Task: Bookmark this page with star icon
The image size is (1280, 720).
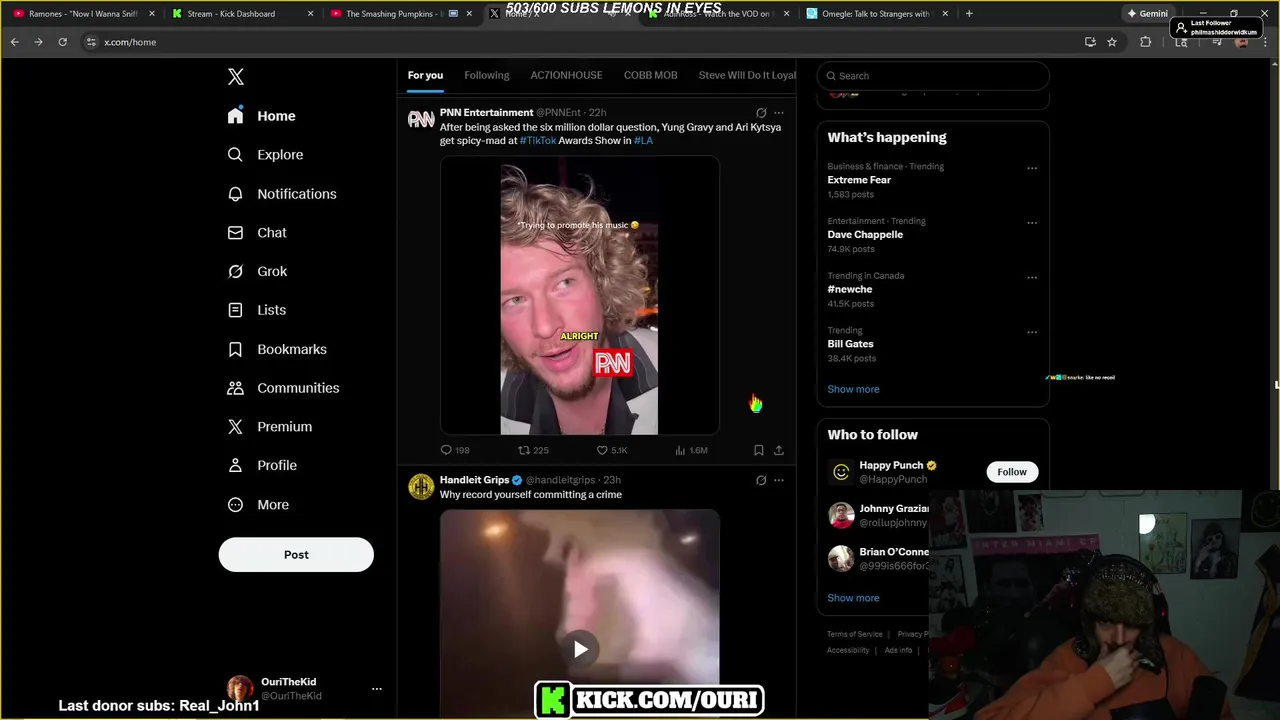Action: coord(1111,42)
